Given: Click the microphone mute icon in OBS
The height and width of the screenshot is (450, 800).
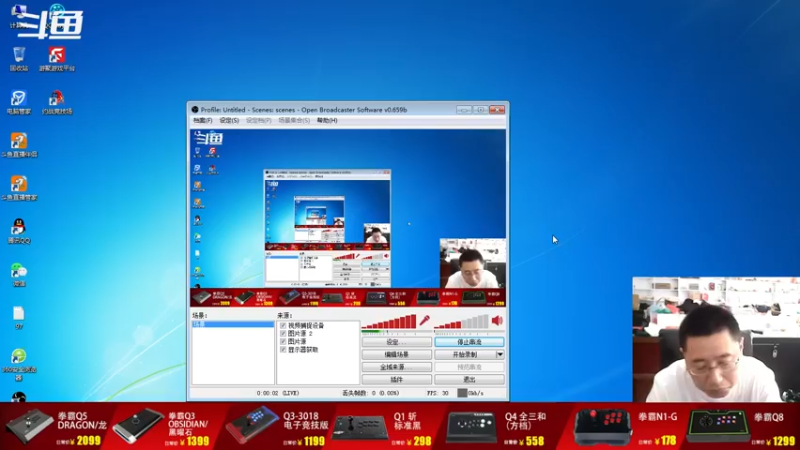Looking at the screenshot, I should (424, 321).
